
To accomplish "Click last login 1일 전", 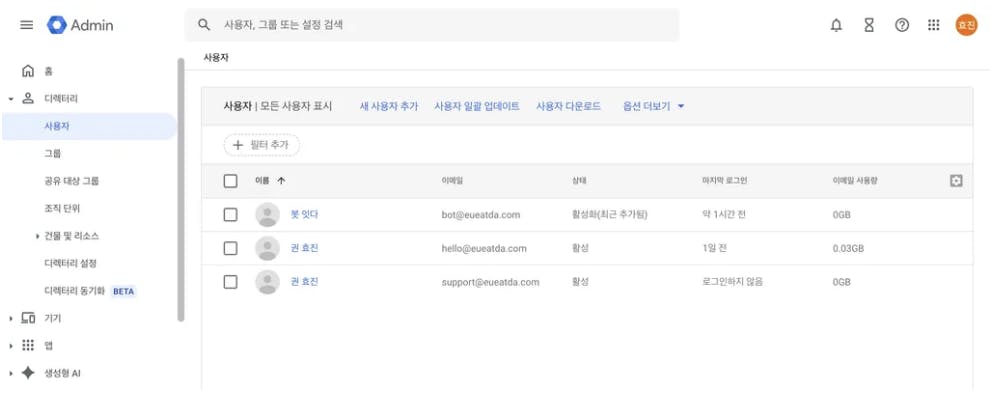I will [714, 249].
